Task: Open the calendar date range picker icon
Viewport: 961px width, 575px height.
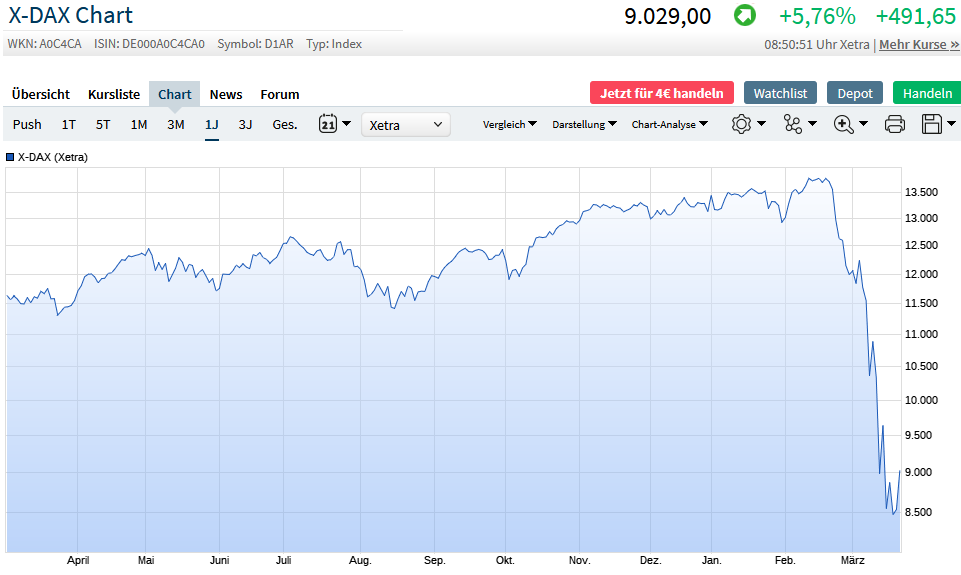Action: [x=328, y=124]
